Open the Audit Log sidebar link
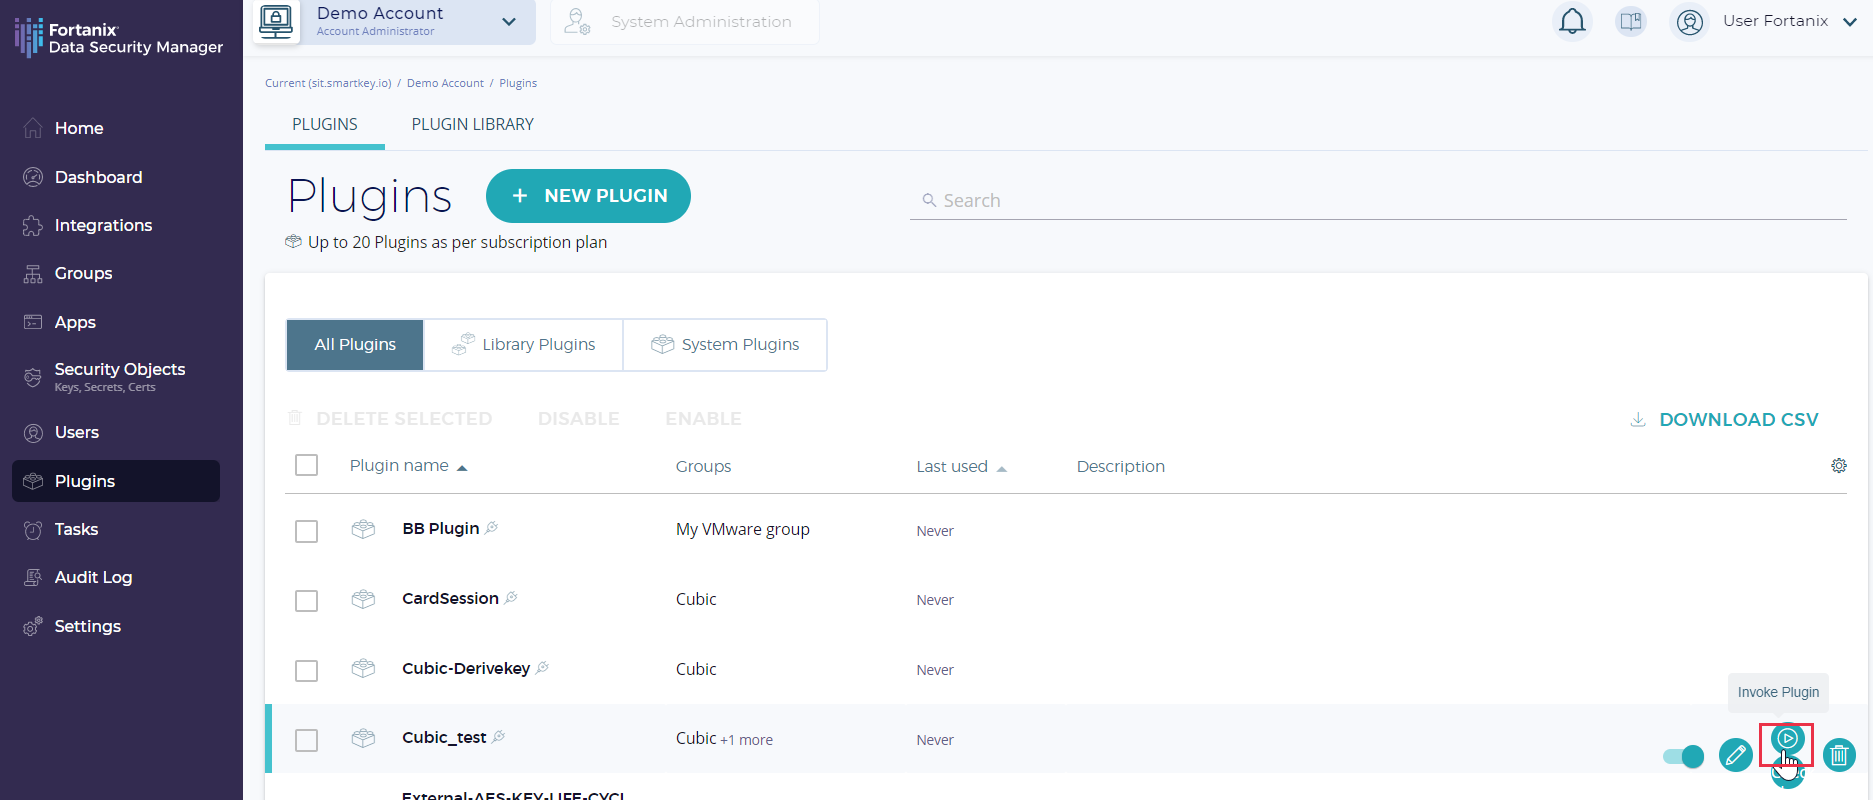This screenshot has width=1873, height=800. 93,577
